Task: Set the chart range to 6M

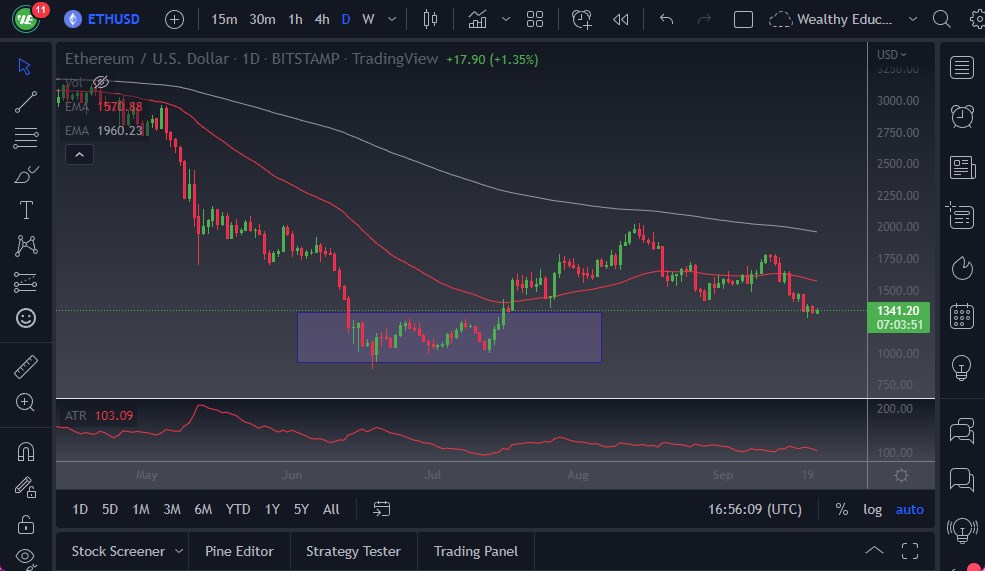Action: (203, 509)
